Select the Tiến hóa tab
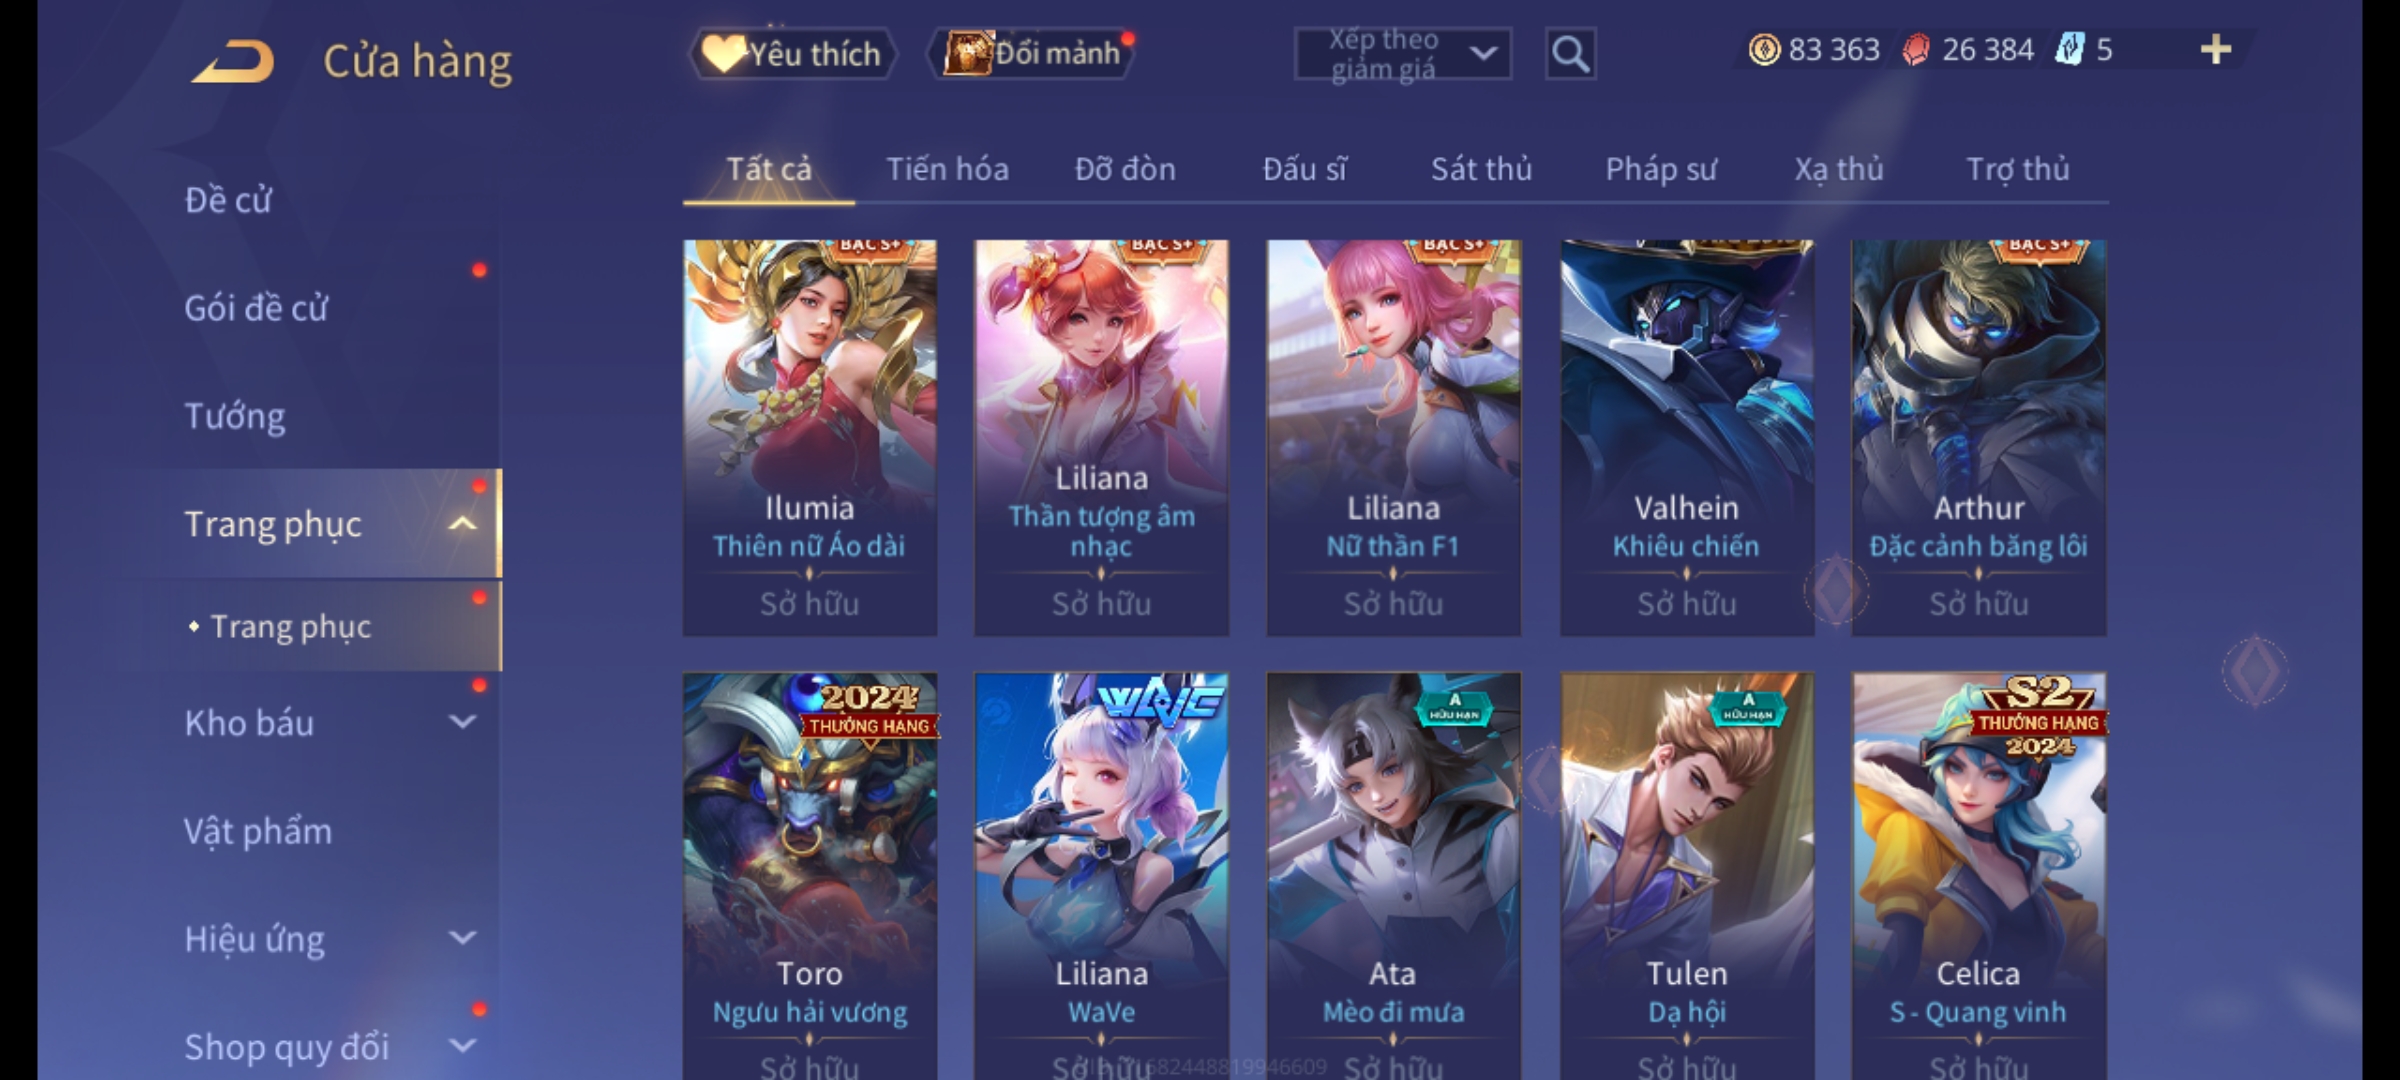 pos(947,169)
